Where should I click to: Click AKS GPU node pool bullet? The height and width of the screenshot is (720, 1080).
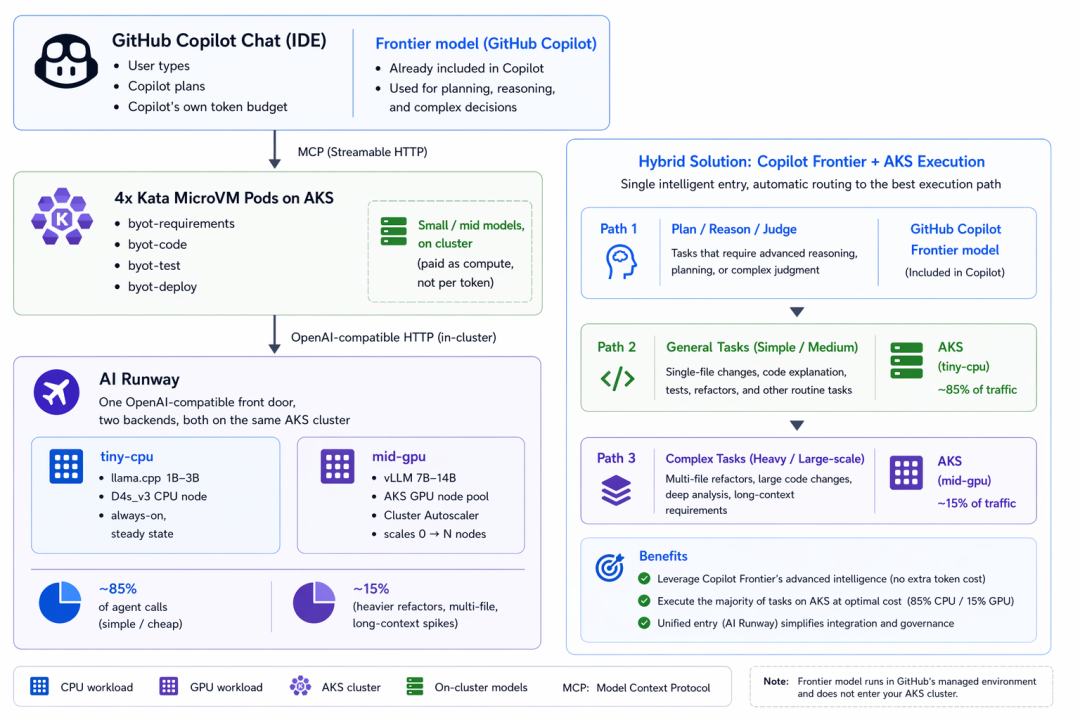pos(436,496)
